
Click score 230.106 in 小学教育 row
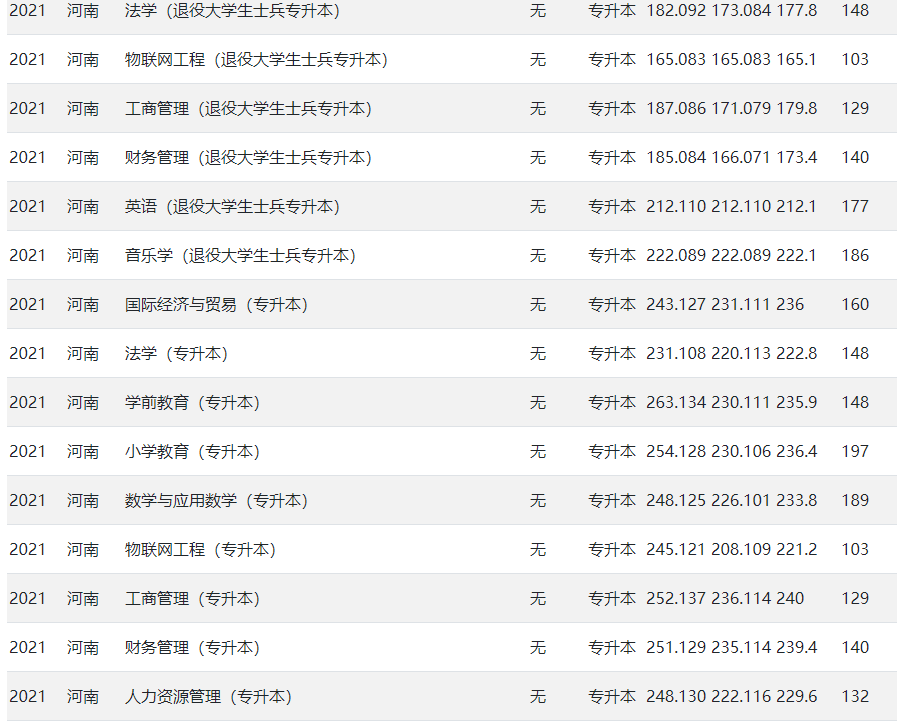[x=741, y=452]
